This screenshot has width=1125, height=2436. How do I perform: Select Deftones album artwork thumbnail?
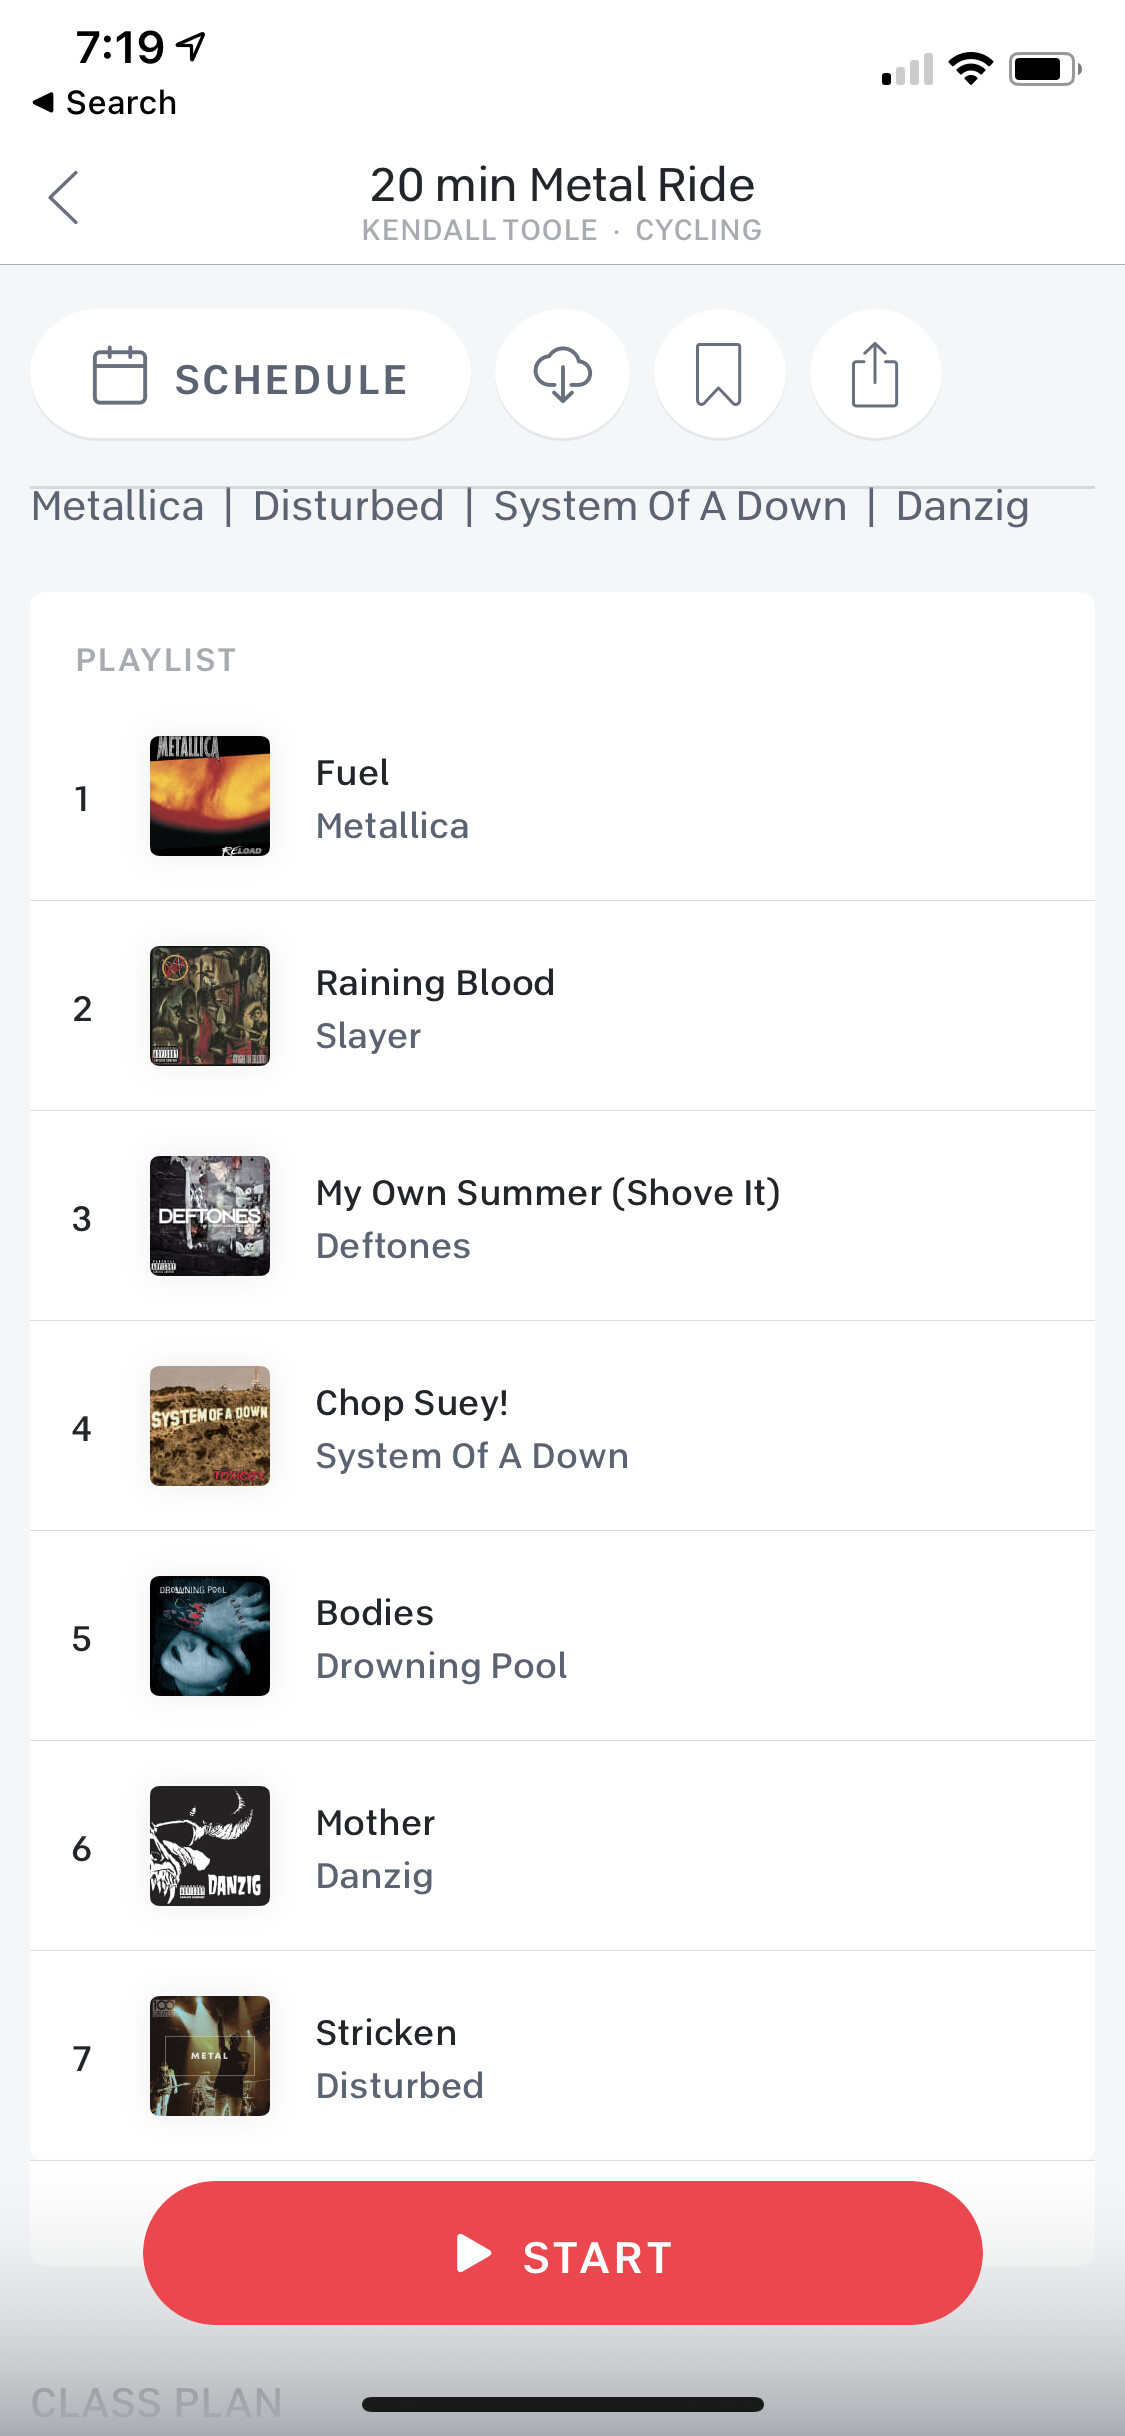tap(210, 1216)
